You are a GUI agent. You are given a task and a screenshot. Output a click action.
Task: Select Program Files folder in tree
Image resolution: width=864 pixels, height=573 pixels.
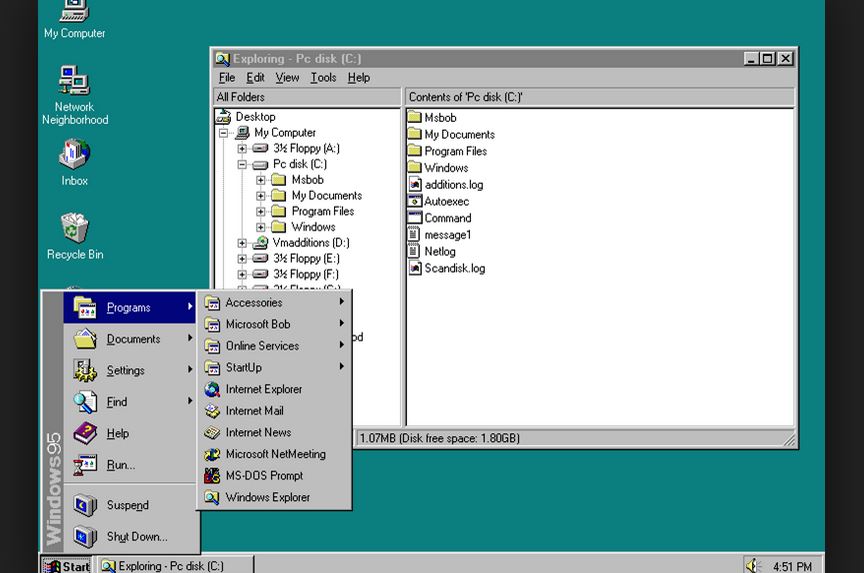(x=322, y=211)
